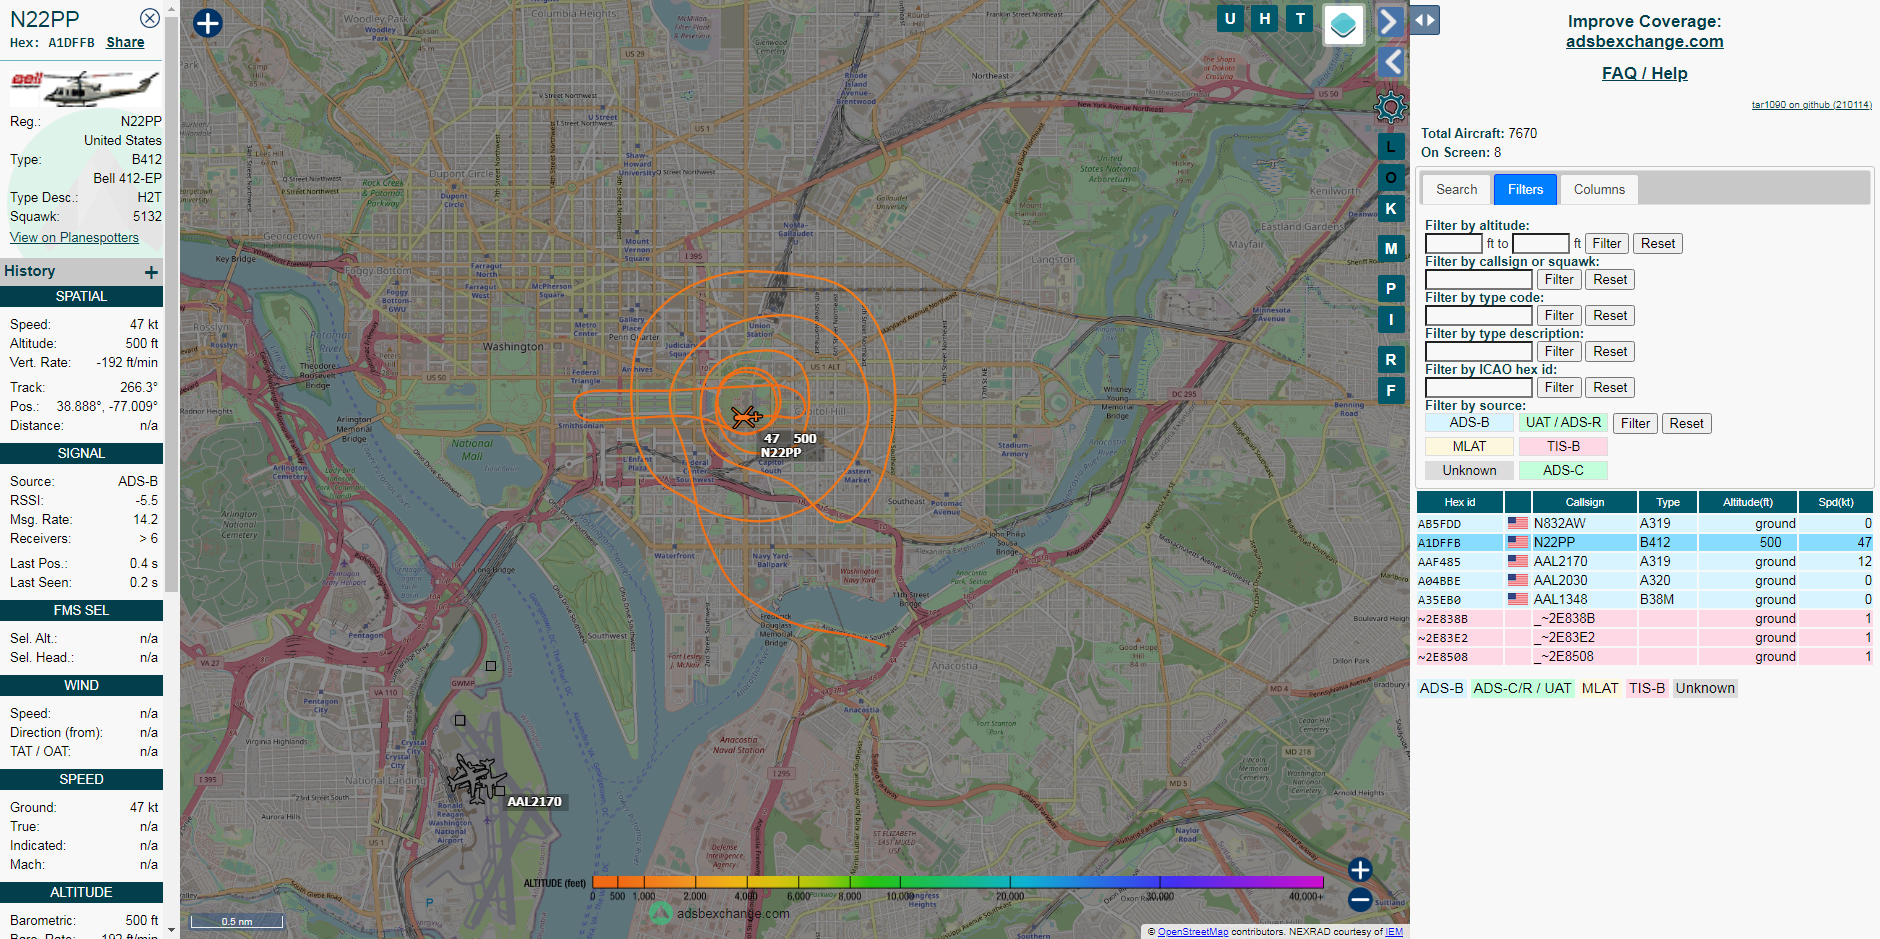Screen dimensions: 1880x939
Task: Sort table by Altitude(ft) column
Action: tap(1747, 502)
